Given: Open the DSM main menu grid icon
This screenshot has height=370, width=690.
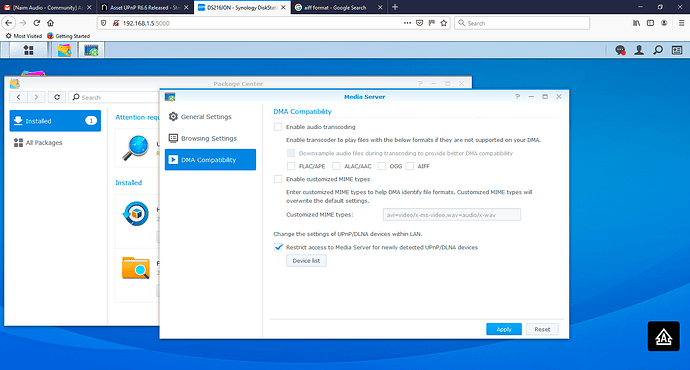Looking at the screenshot, I should [x=29, y=50].
